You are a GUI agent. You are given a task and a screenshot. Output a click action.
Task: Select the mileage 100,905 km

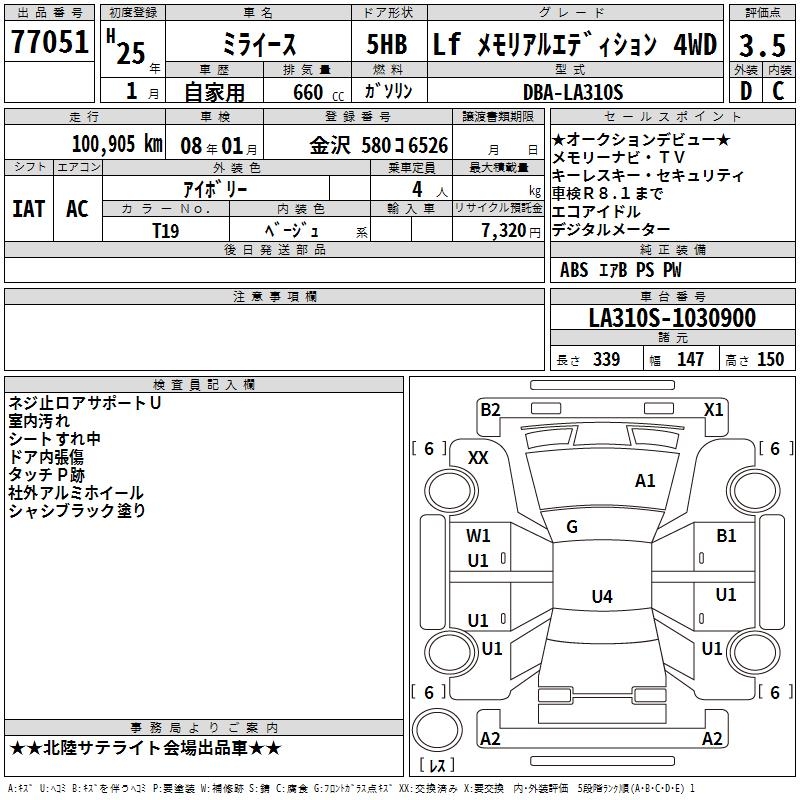coord(117,144)
